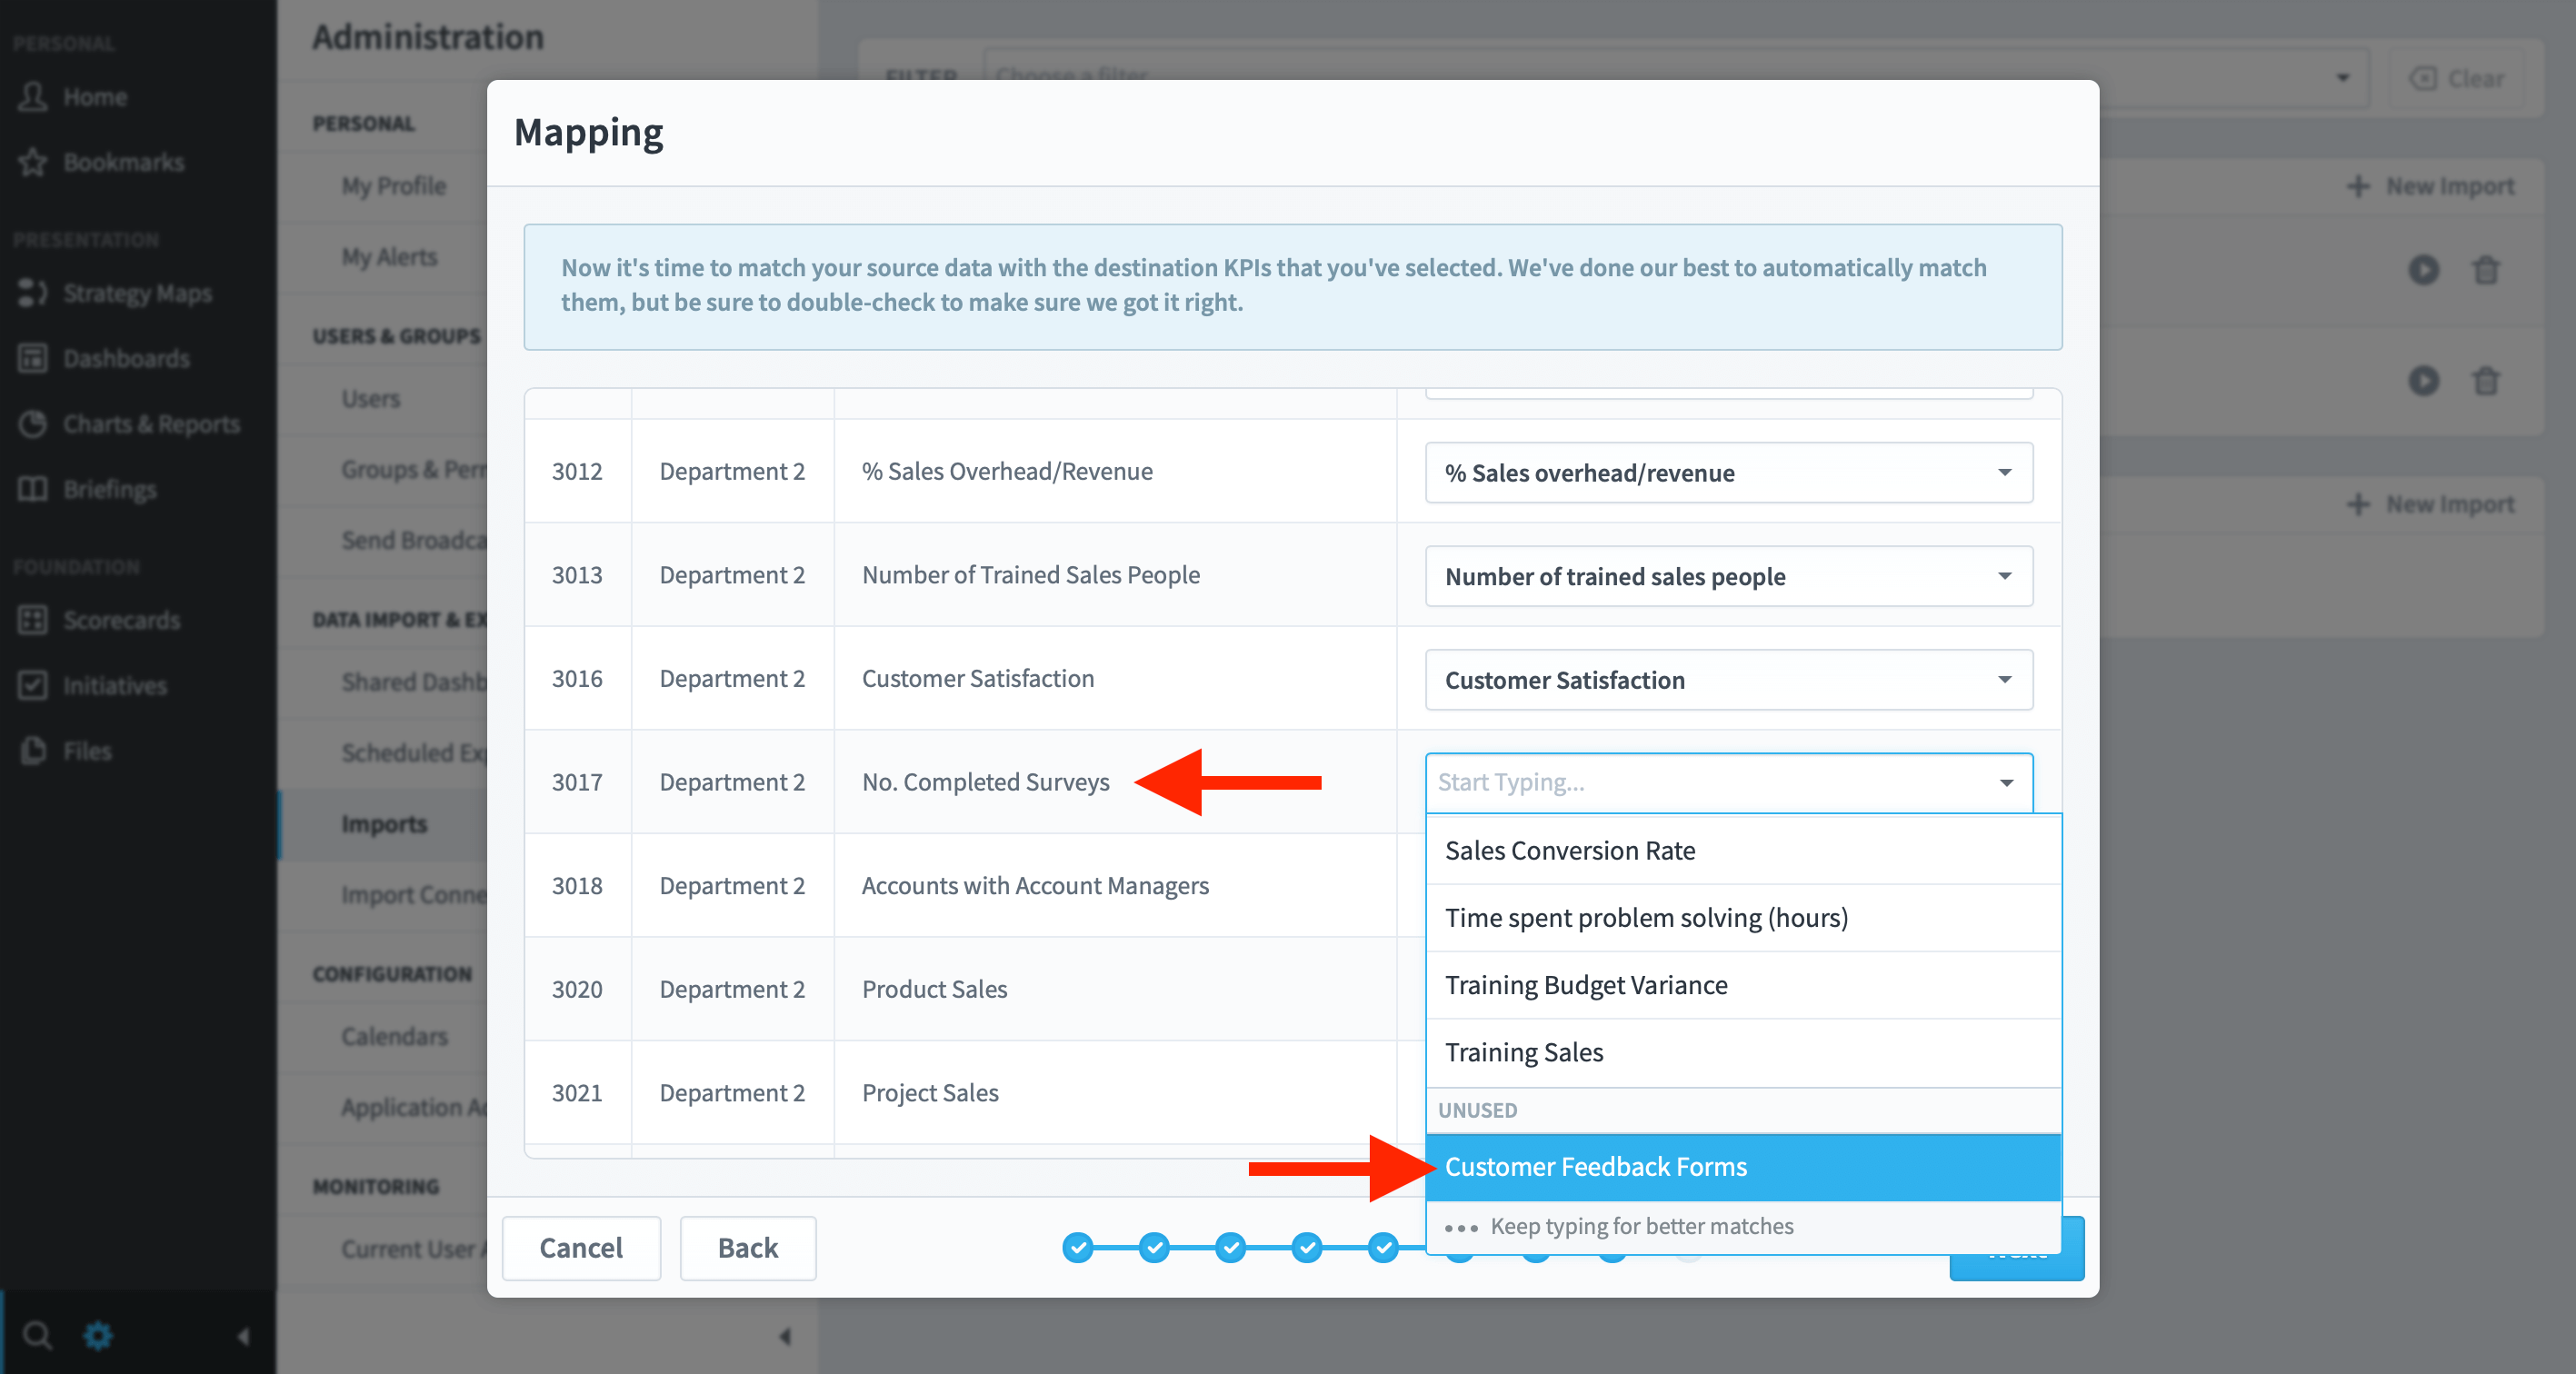2576x1374 pixels.
Task: Open the Number of trained sales people dropdown
Action: coord(1728,576)
